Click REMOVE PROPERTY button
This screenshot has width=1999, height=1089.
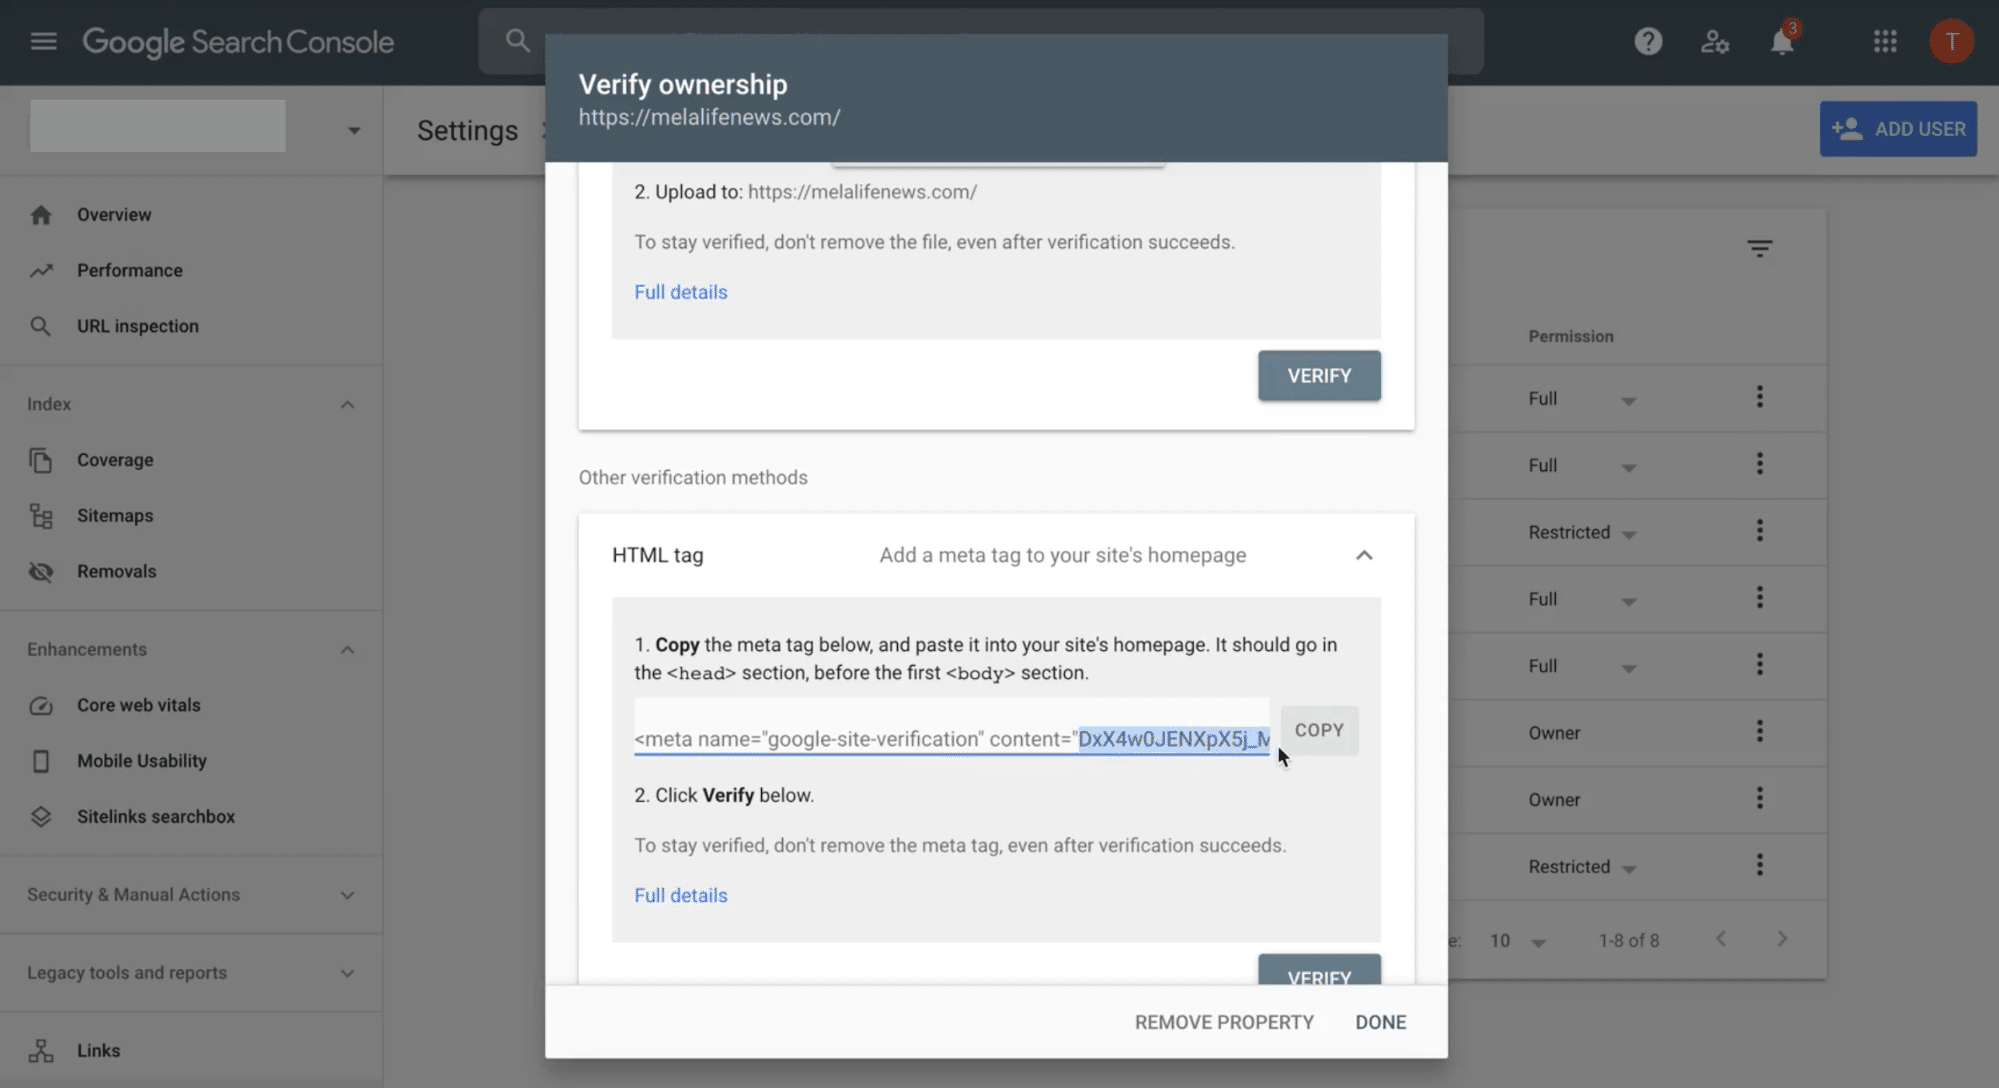1224,1022
